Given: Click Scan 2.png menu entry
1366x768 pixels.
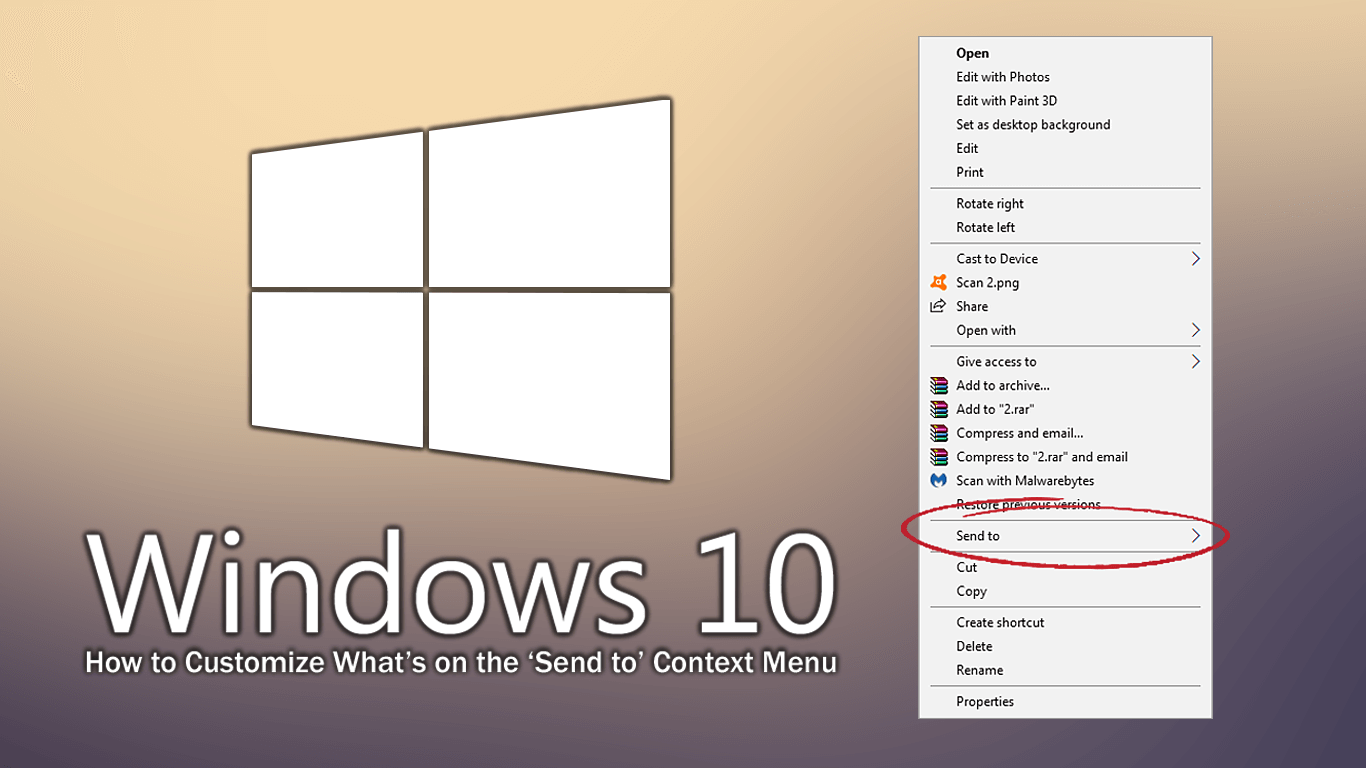Looking at the screenshot, I should click(988, 283).
